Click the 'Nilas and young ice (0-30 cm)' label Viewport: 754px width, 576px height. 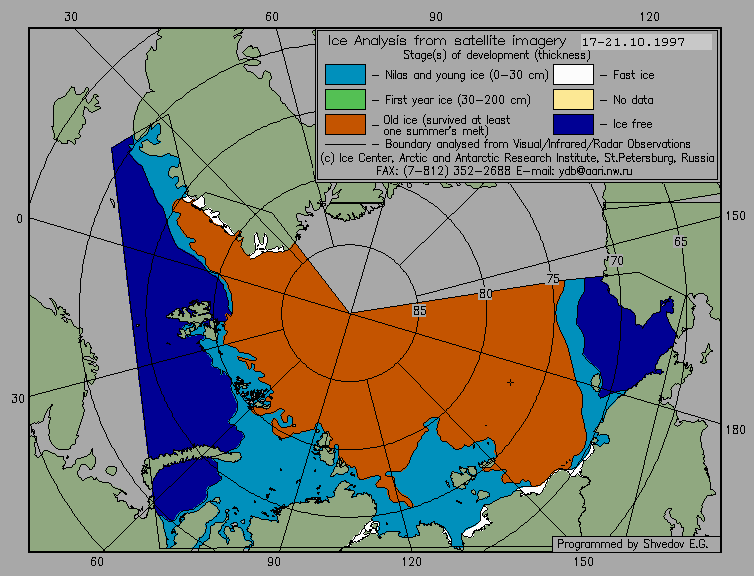coord(466,75)
